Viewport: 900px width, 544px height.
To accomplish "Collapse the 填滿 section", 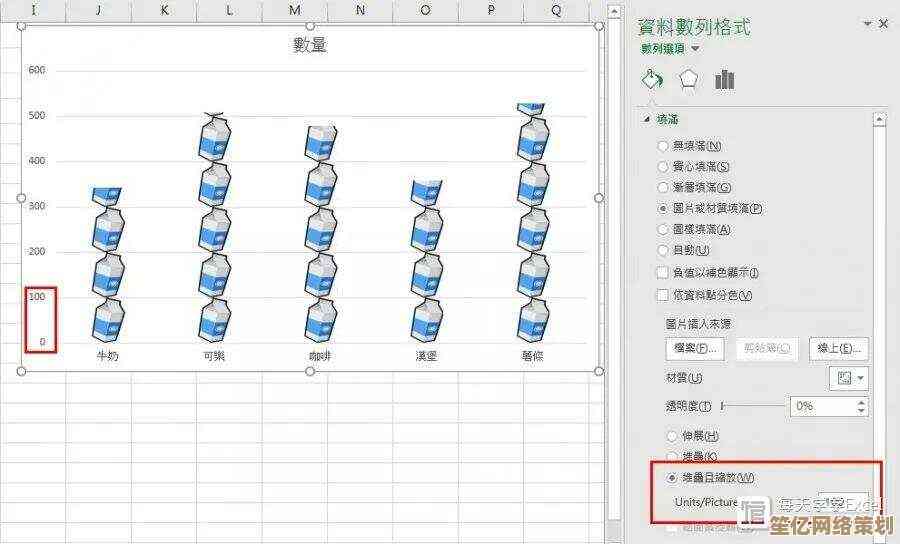I will (647, 119).
